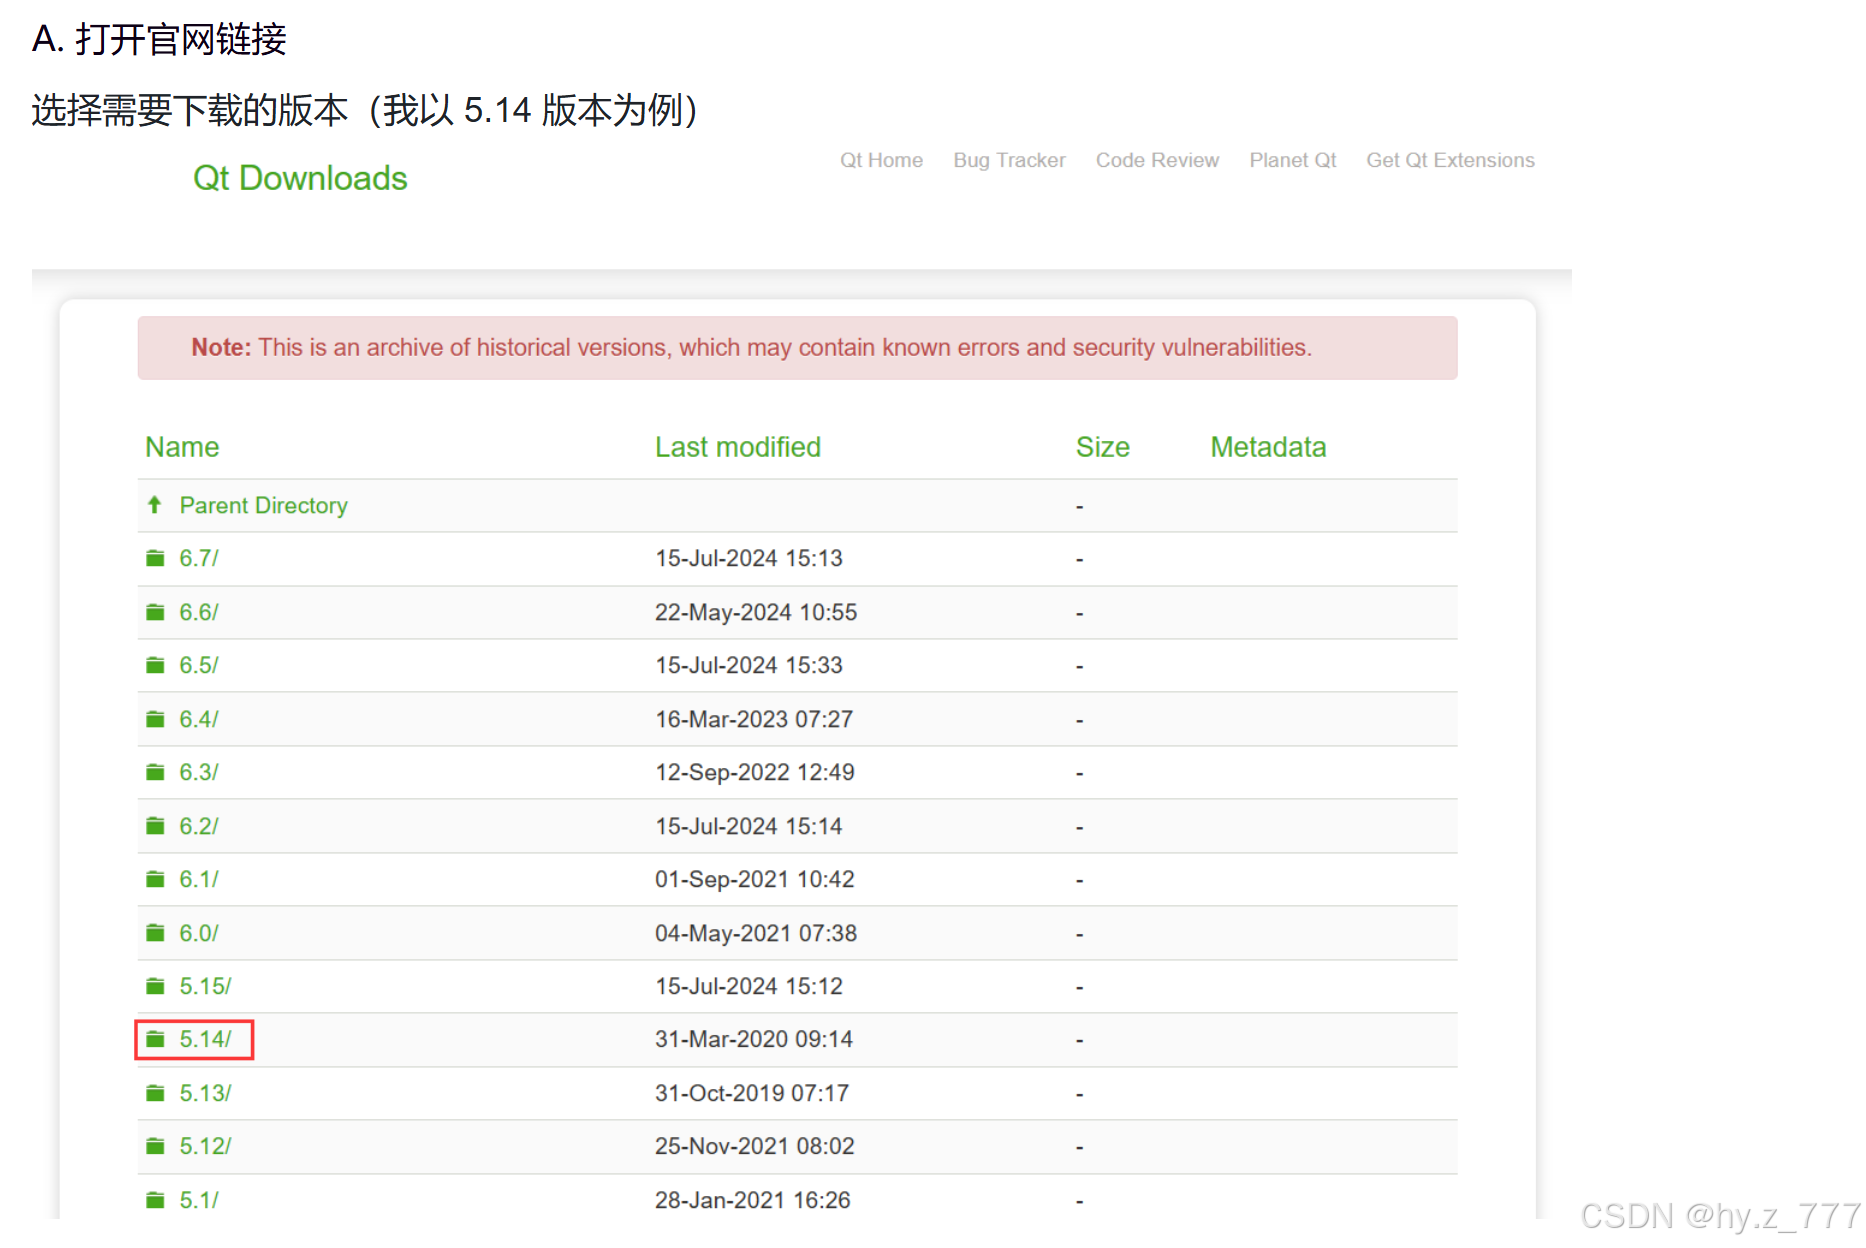Go up to Parent Directory
1866x1248 pixels.
pyautogui.click(x=264, y=505)
